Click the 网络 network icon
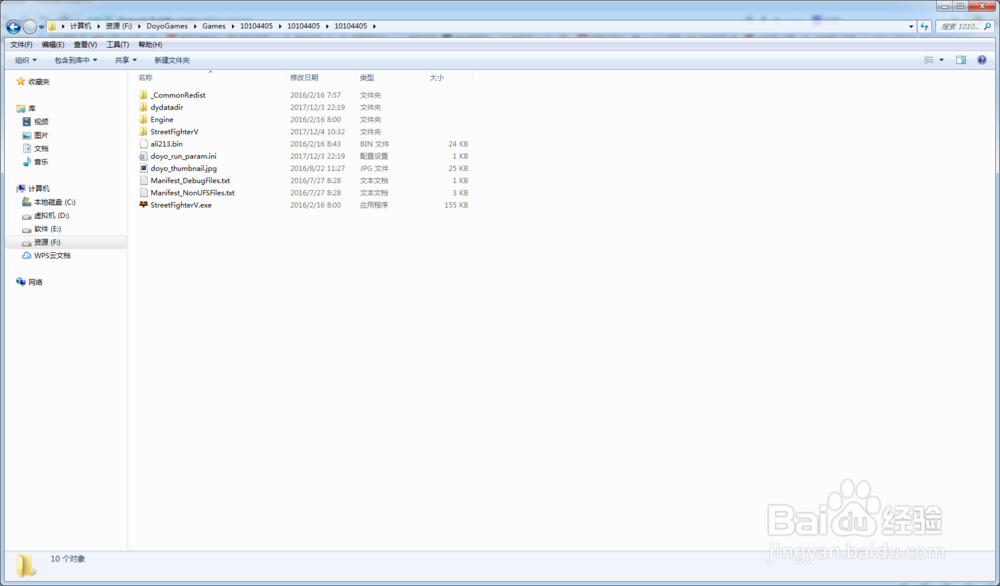The width and height of the screenshot is (1000, 586). 21,282
